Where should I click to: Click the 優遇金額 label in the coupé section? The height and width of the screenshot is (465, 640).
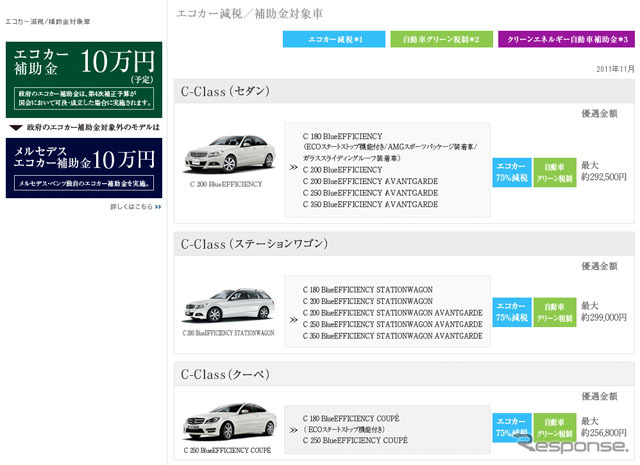[x=599, y=396]
